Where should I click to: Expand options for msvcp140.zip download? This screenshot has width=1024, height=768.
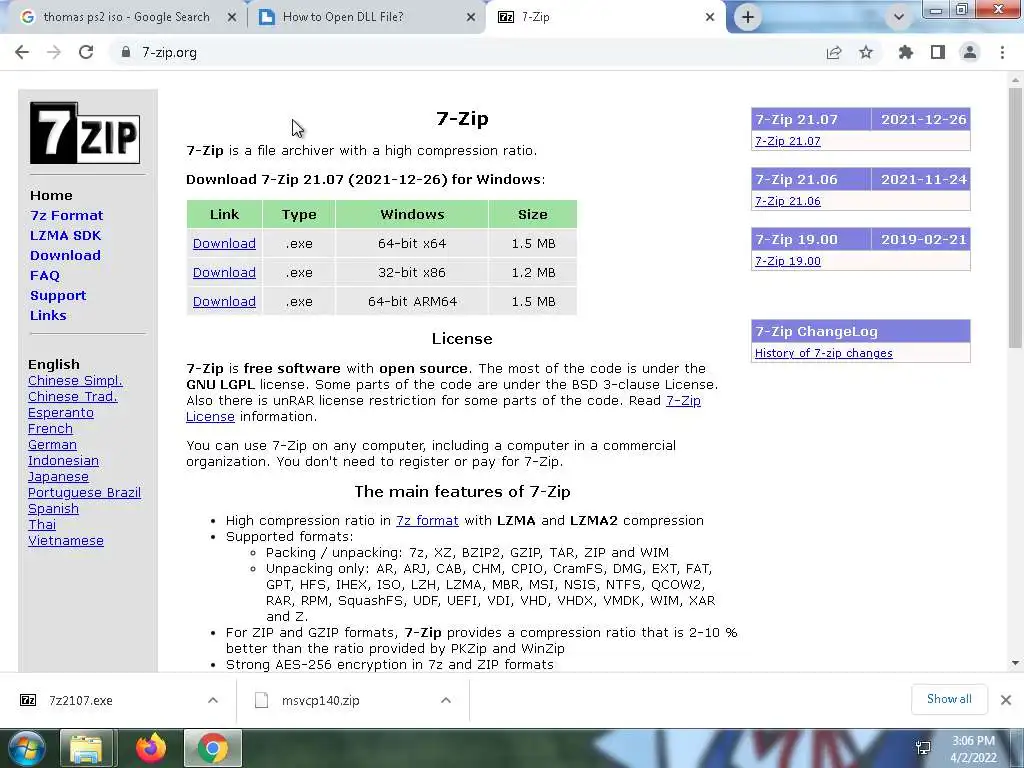click(x=446, y=700)
